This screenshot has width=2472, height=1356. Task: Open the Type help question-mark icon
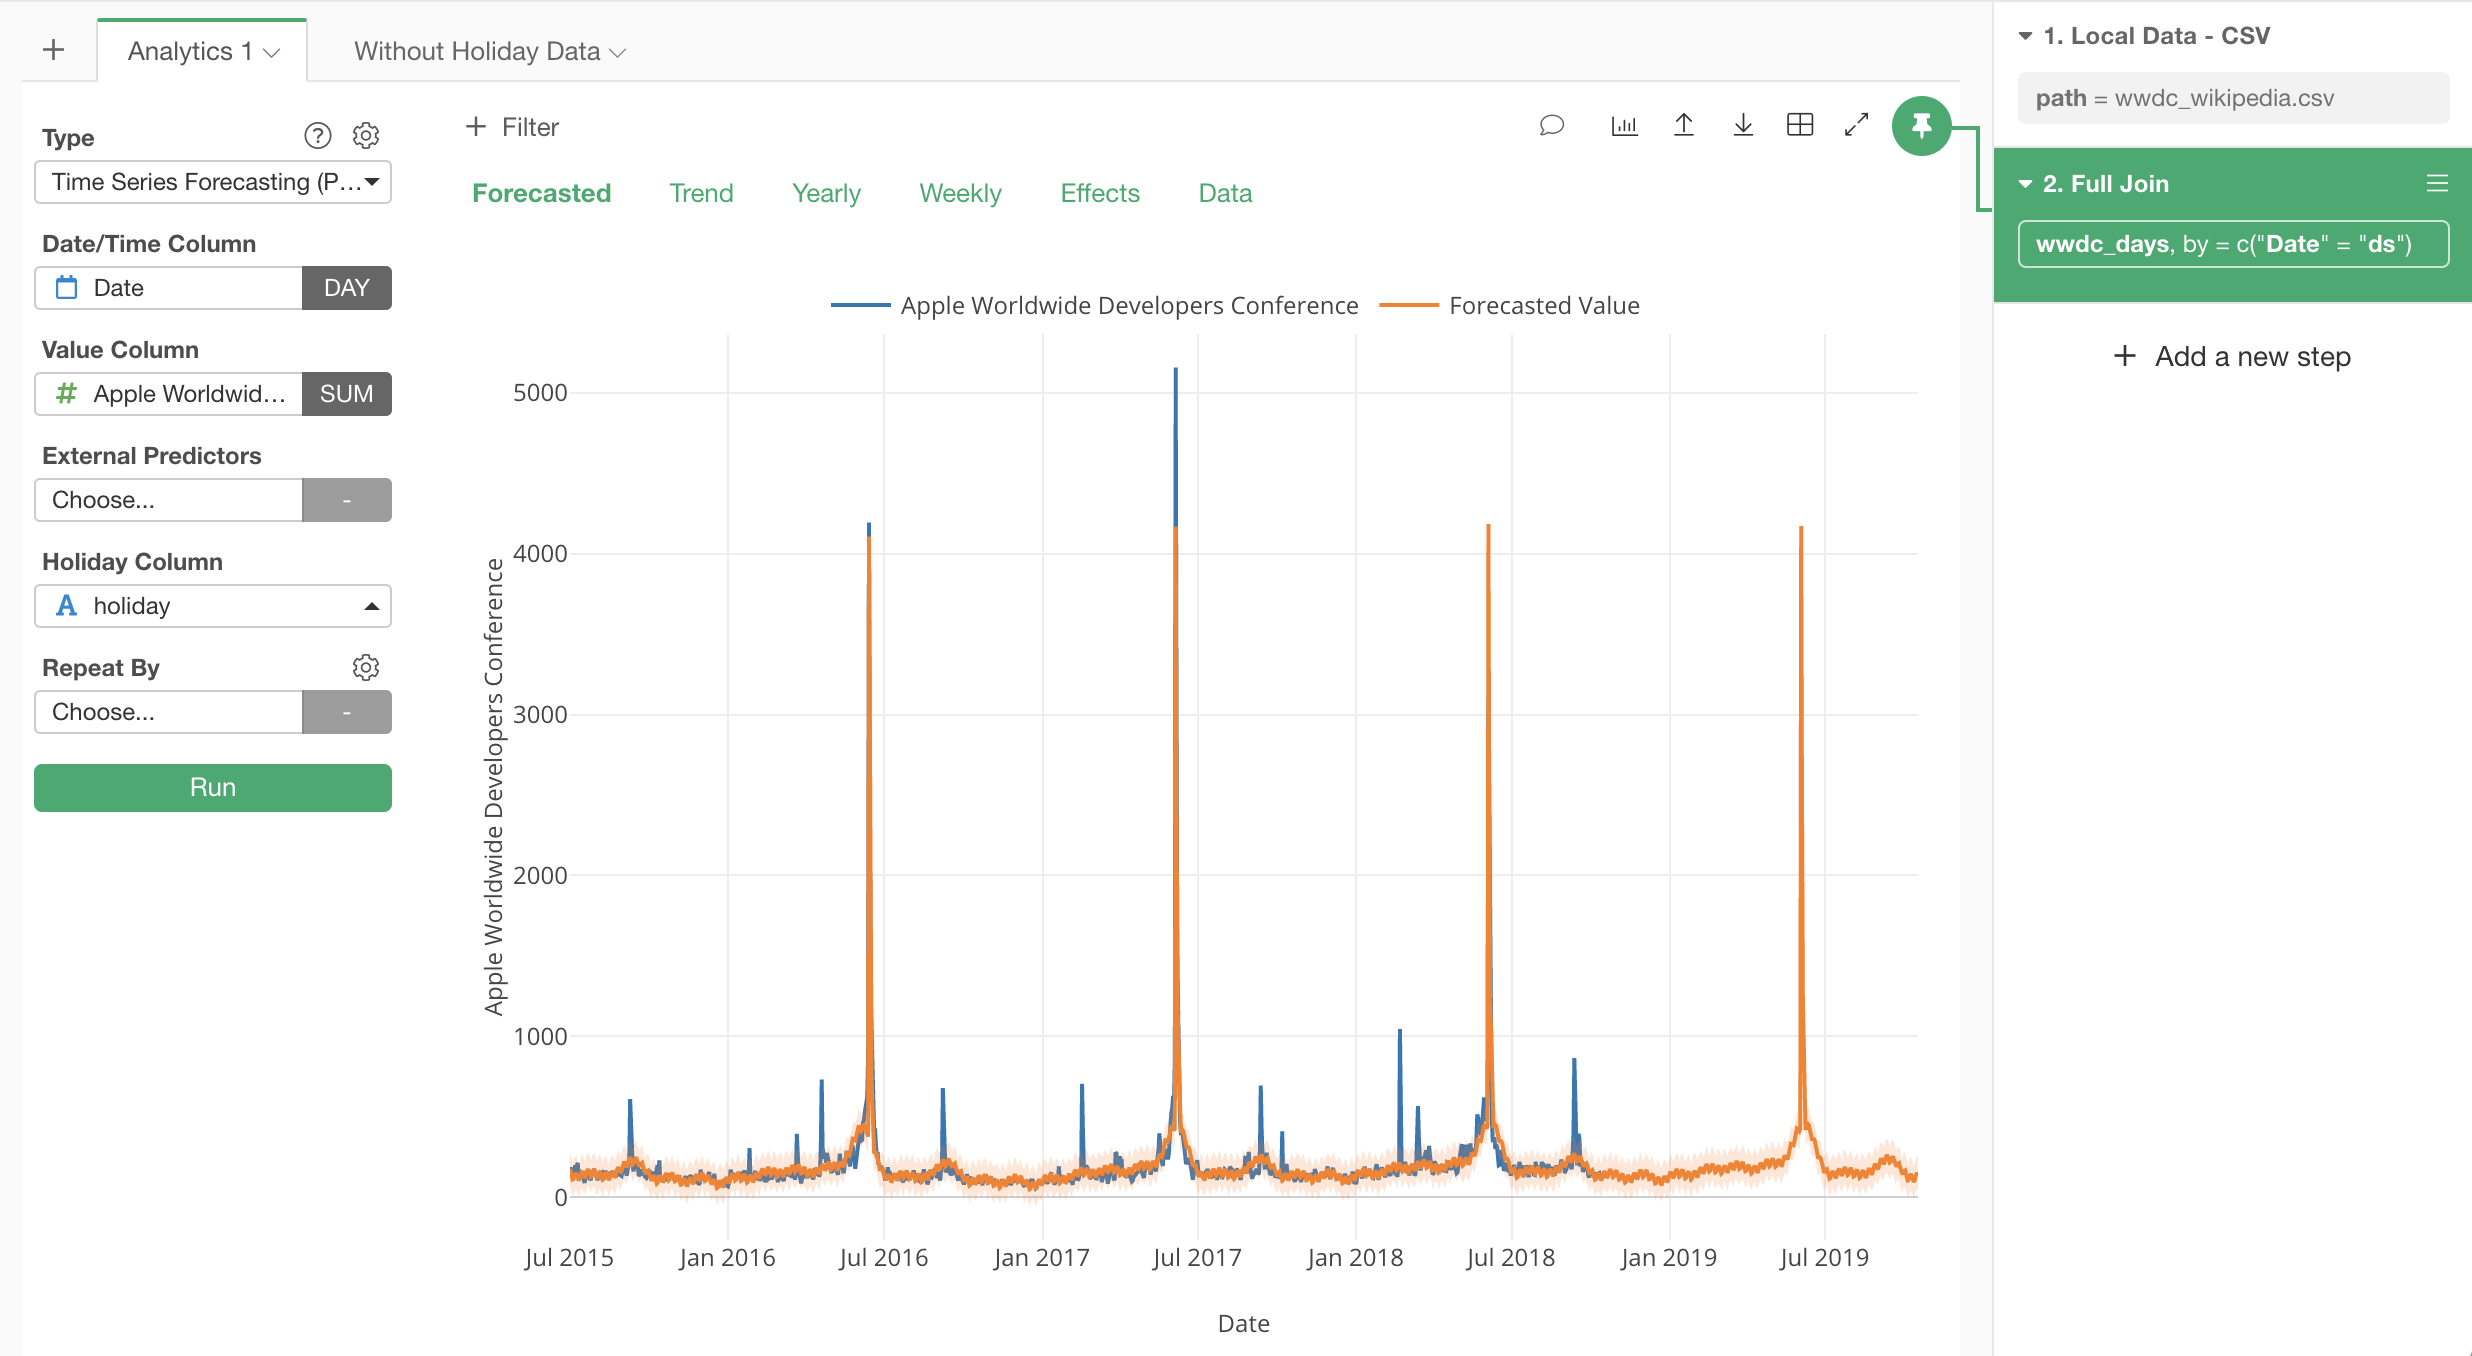coord(317,136)
